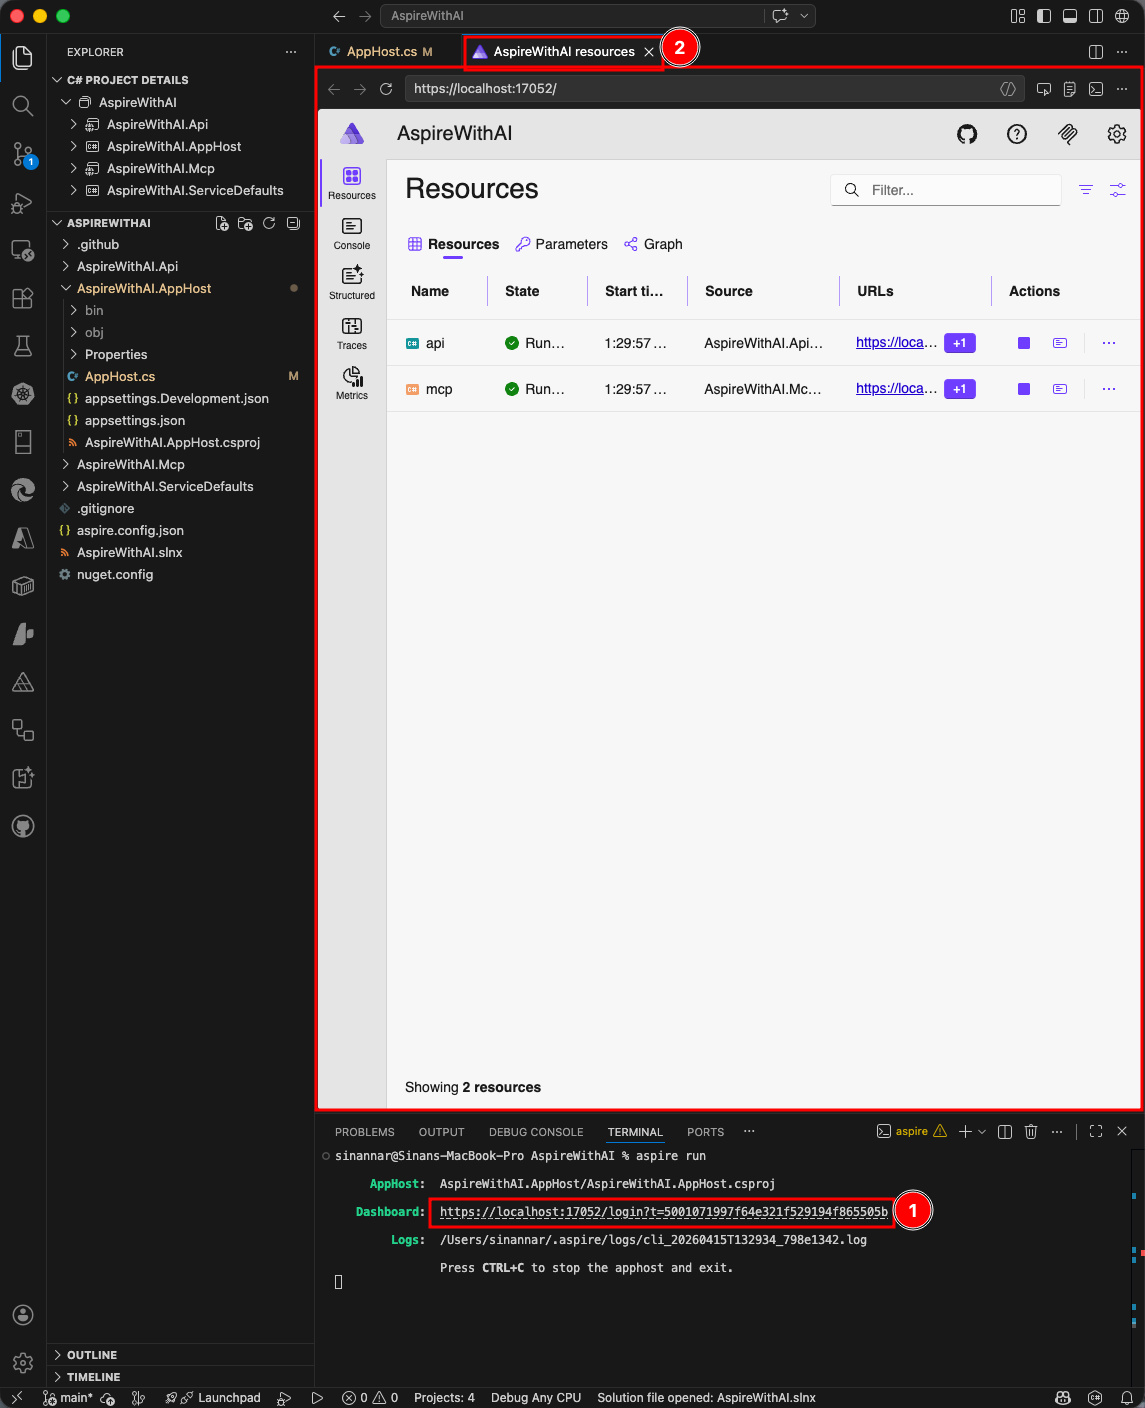Open Source Control view in activity bar
This screenshot has width=1145, height=1408.
[x=23, y=154]
